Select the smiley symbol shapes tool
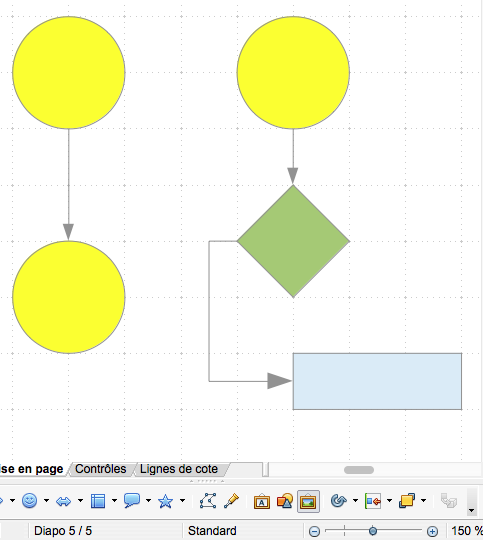Viewport: 483px width, 540px height. pyautogui.click(x=30, y=501)
